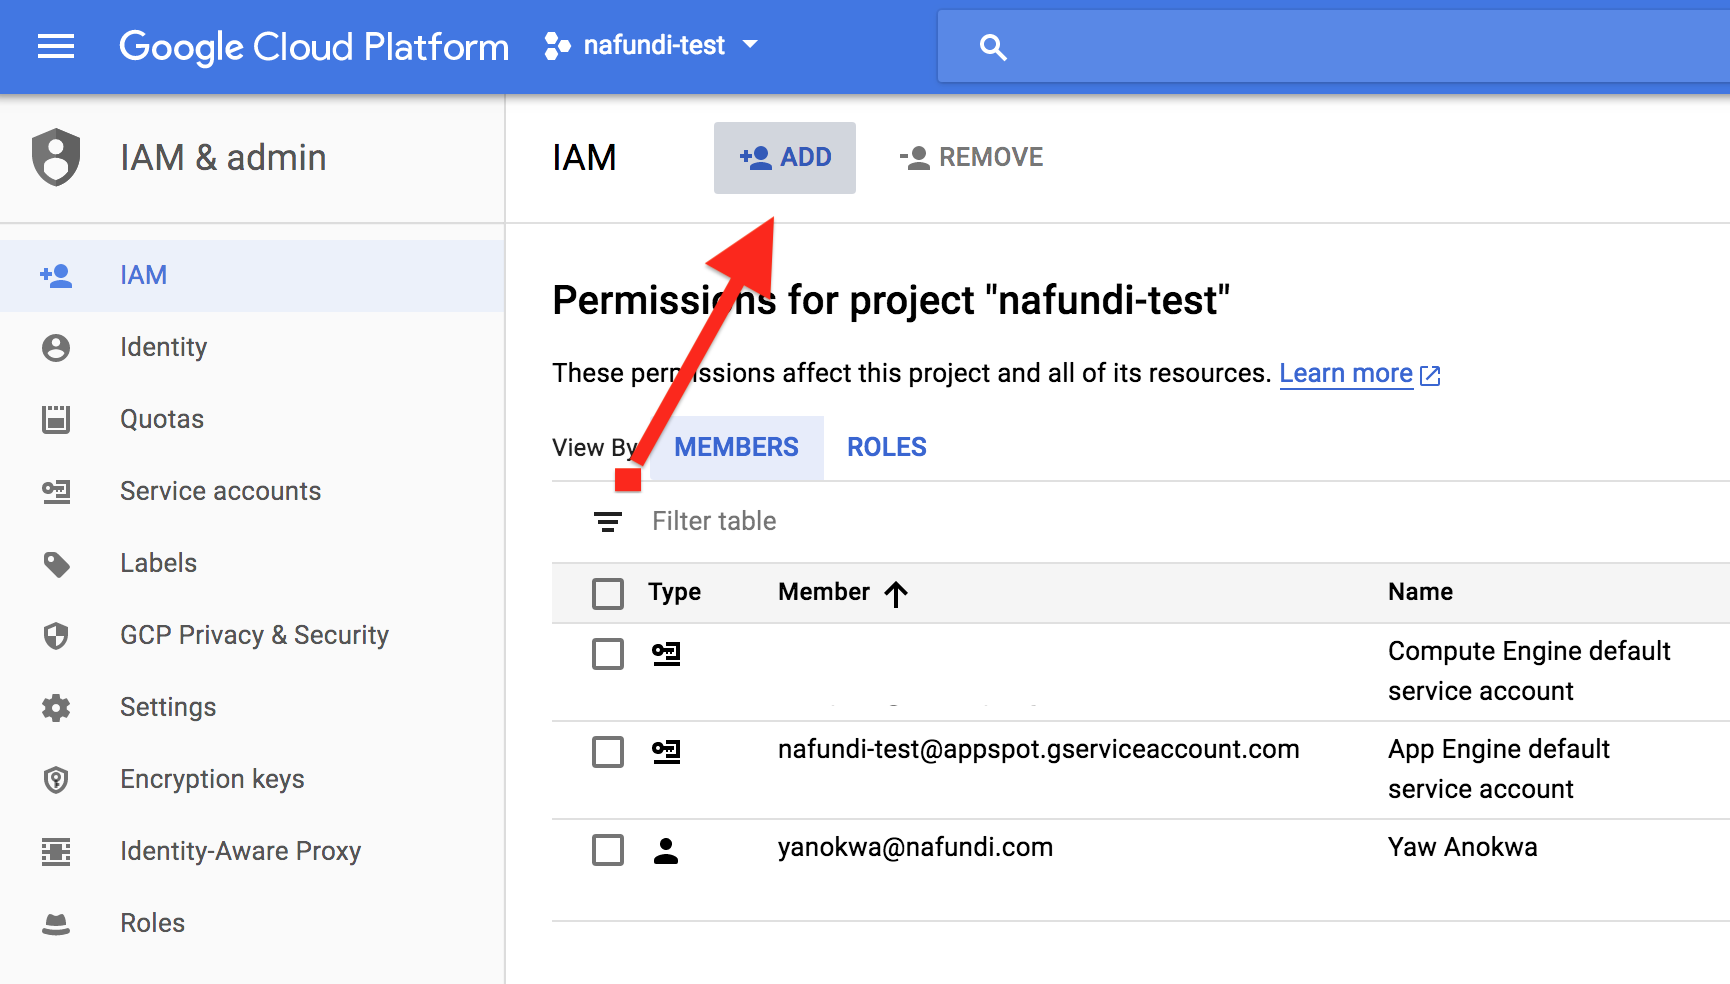Image resolution: width=1730 pixels, height=984 pixels.
Task: Click nafundi-test@appspot.gserviceaccount.com member cell
Action: point(1038,749)
